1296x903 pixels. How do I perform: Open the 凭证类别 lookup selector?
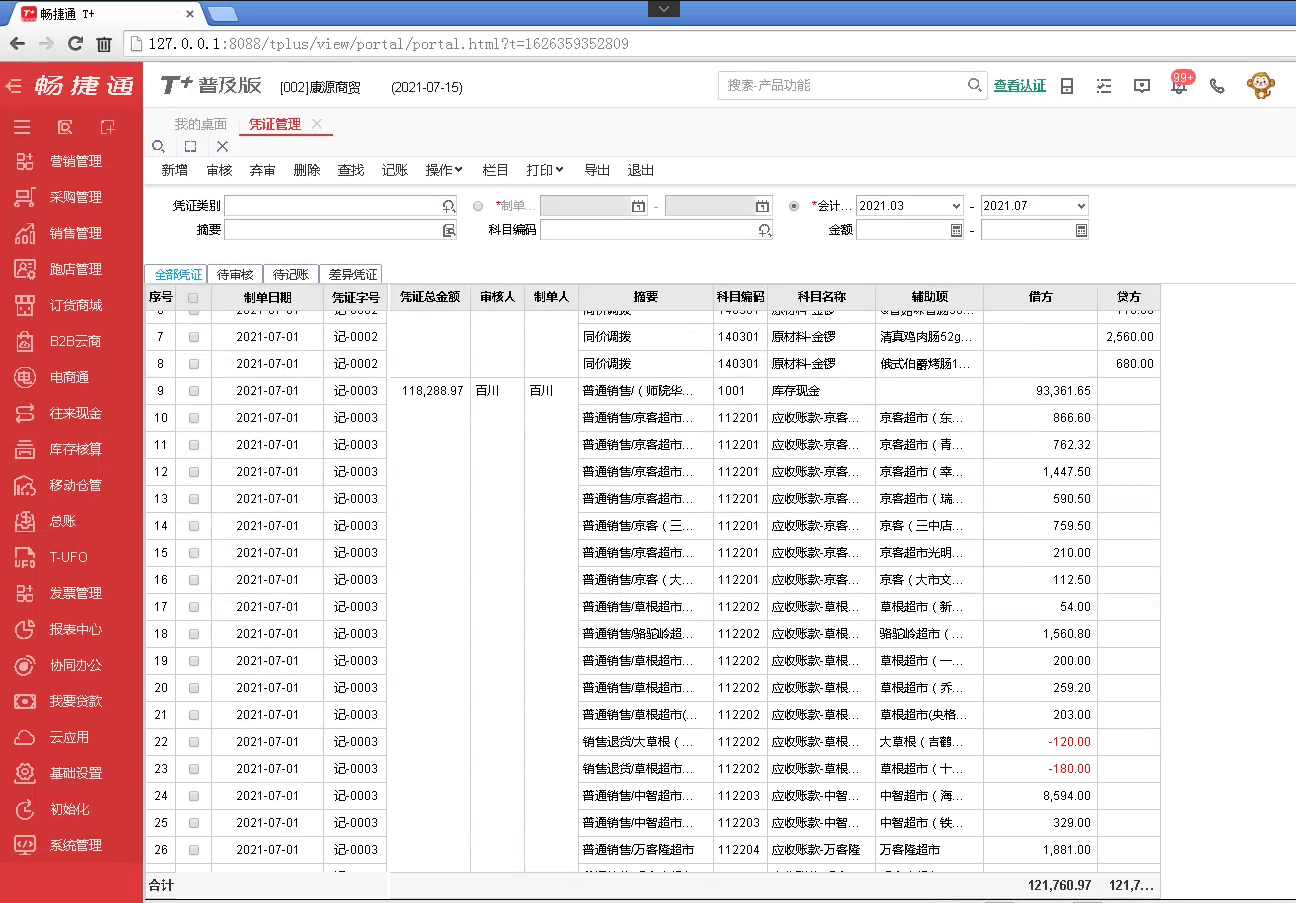click(448, 206)
